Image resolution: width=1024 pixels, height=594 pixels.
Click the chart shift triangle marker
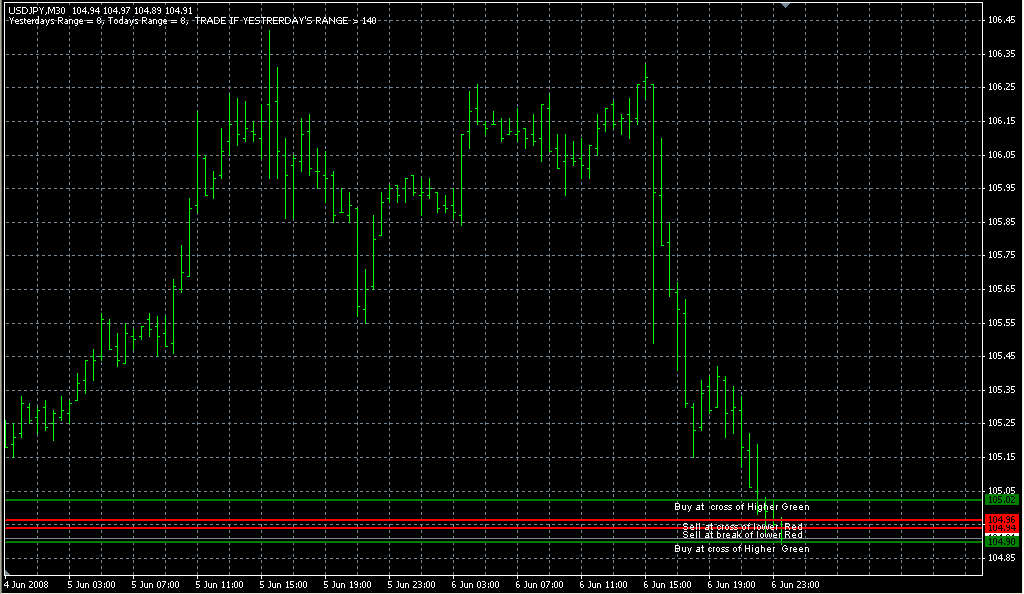pos(785,5)
